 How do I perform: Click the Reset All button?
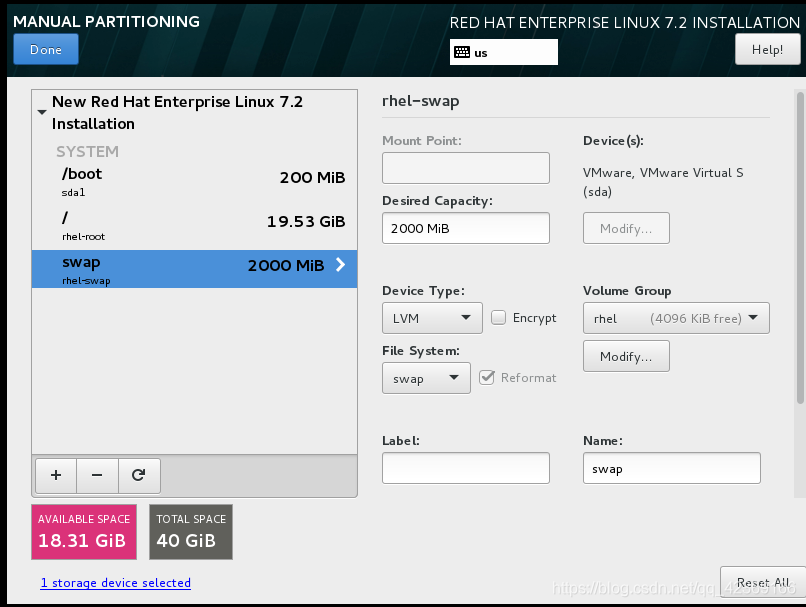[763, 582]
